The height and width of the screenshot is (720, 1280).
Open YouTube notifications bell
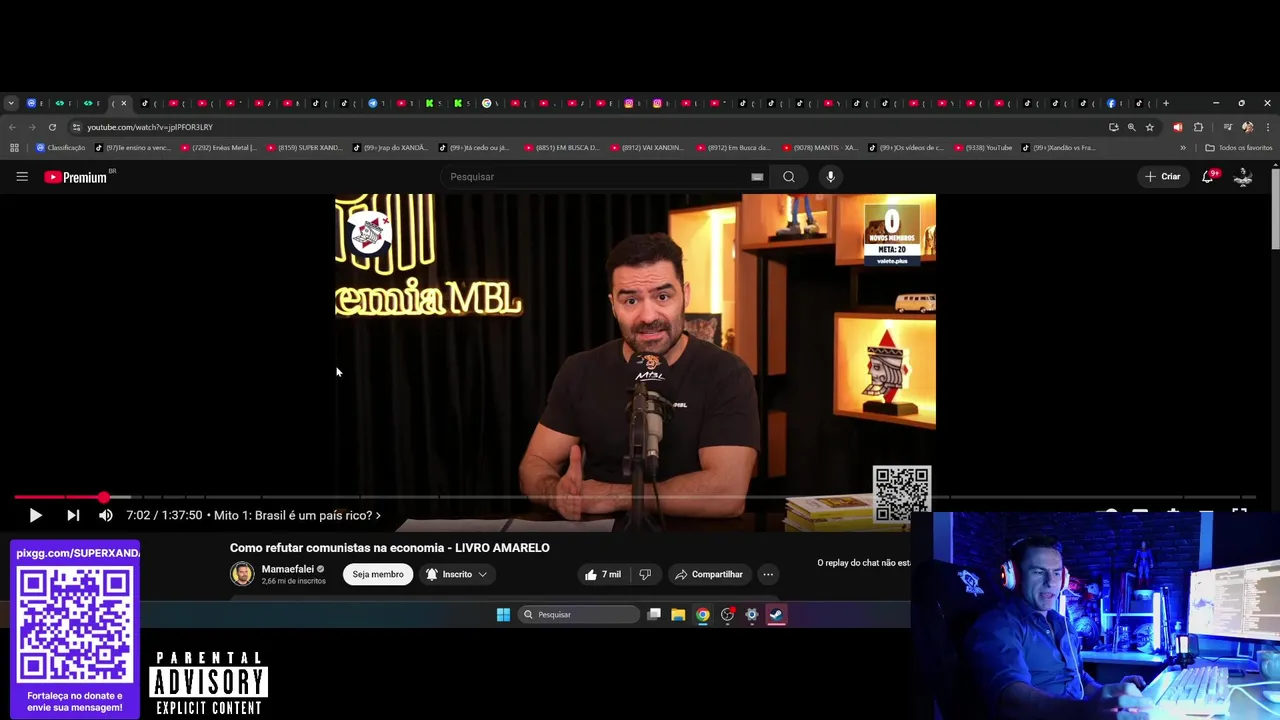(1208, 177)
